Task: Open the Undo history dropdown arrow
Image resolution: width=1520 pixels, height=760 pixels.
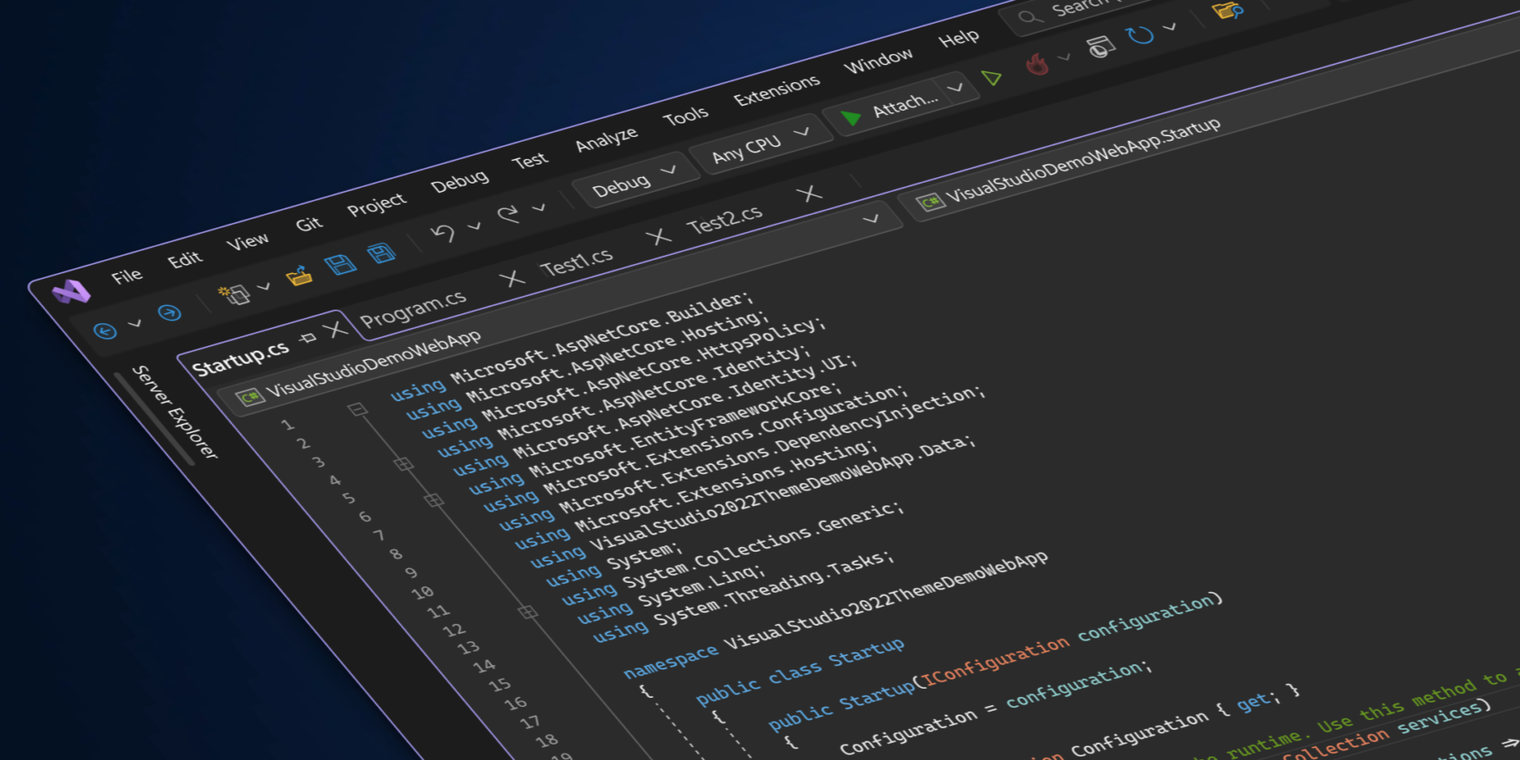Action: [474, 225]
